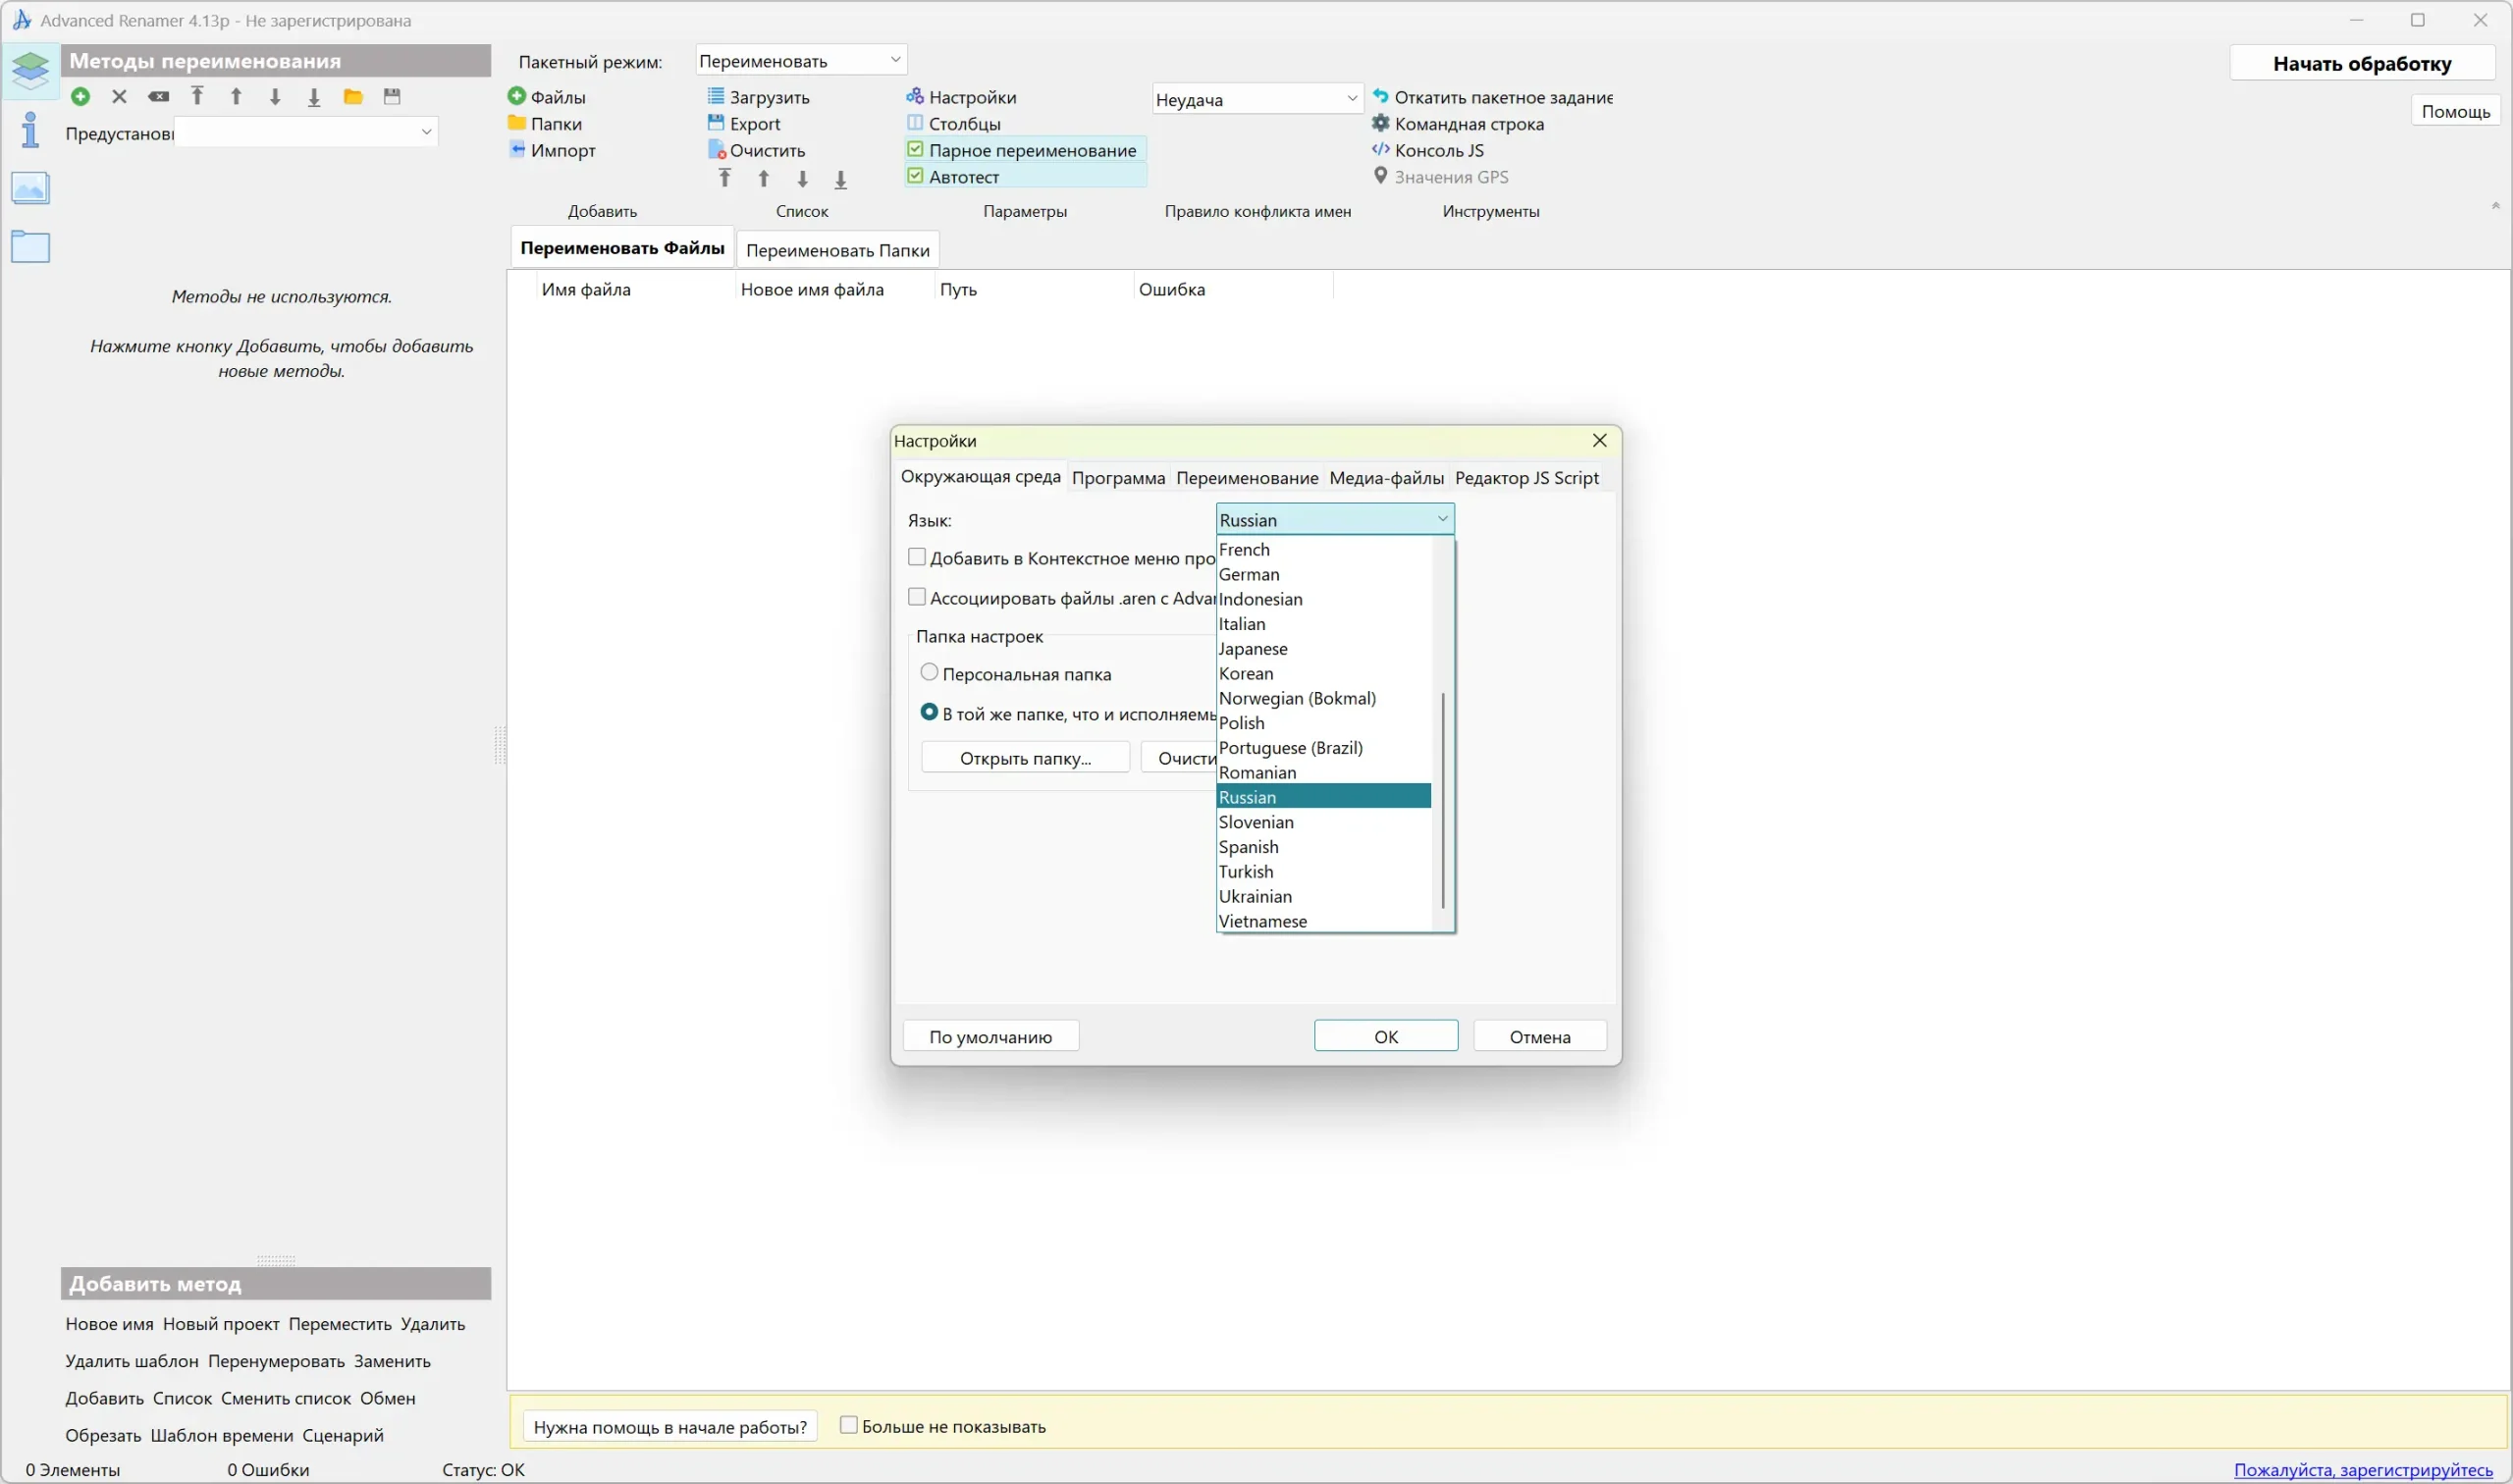
Task: Click the clear all methods icon
Action: coord(158,97)
